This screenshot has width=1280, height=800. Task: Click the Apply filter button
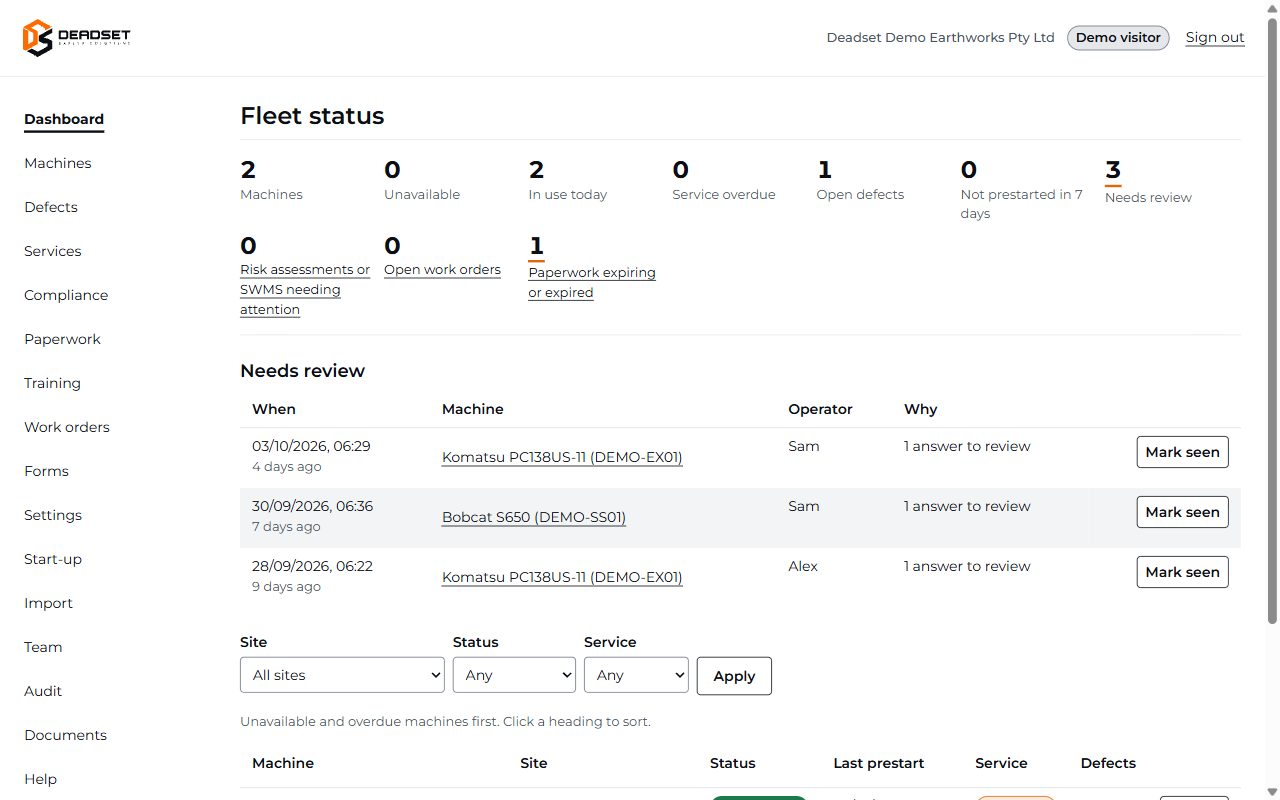[x=734, y=676]
